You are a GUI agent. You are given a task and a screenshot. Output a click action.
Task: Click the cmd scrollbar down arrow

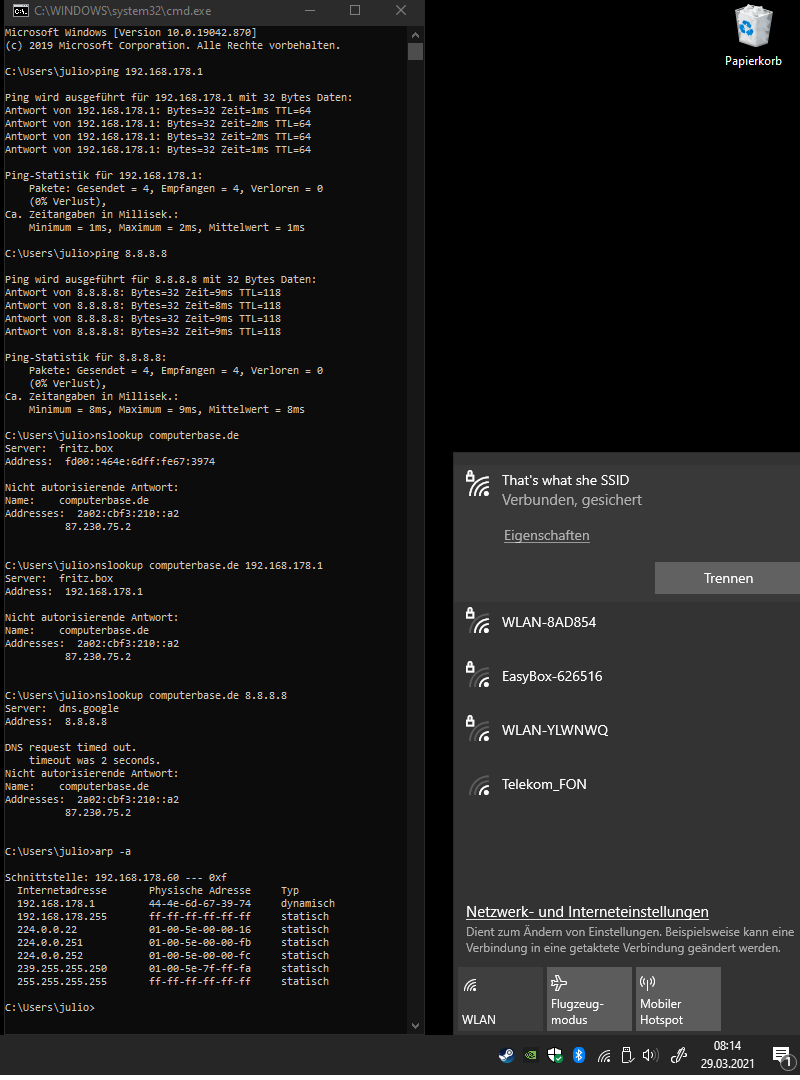point(415,1026)
